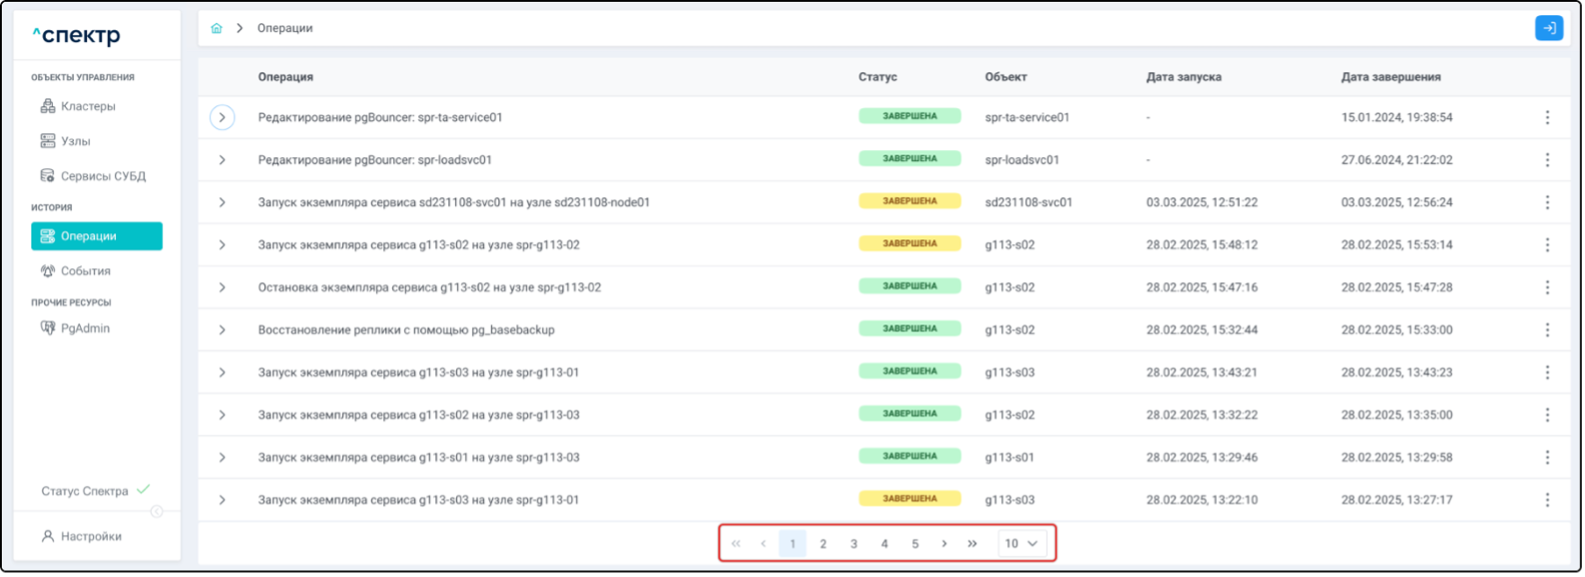The image size is (1585, 577).
Task: Go to page 4
Action: click(884, 544)
